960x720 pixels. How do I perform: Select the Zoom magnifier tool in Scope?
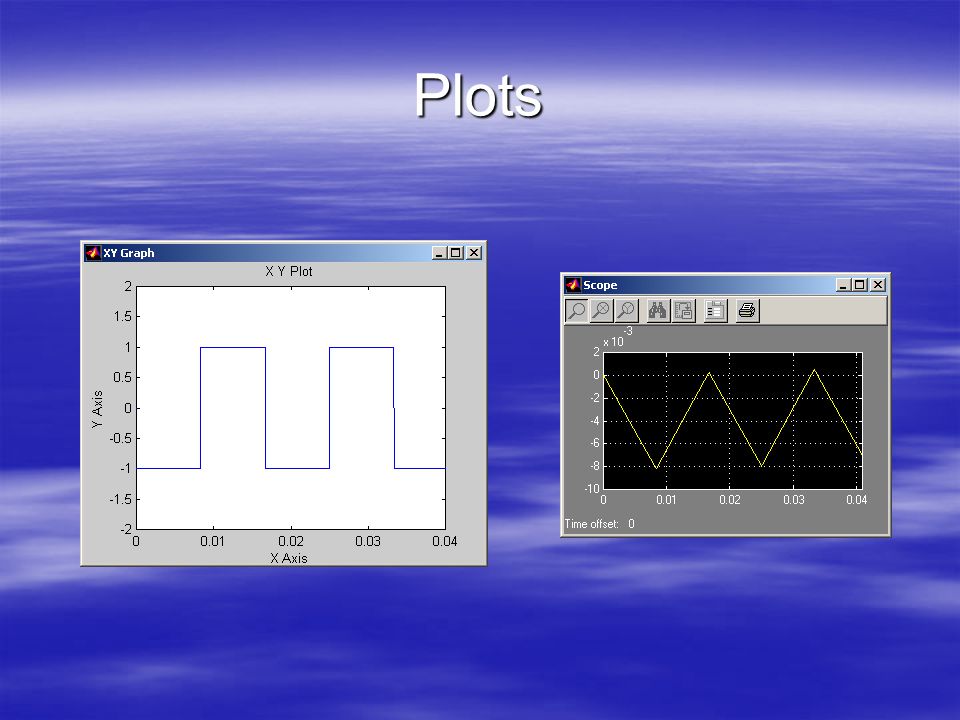(576, 310)
